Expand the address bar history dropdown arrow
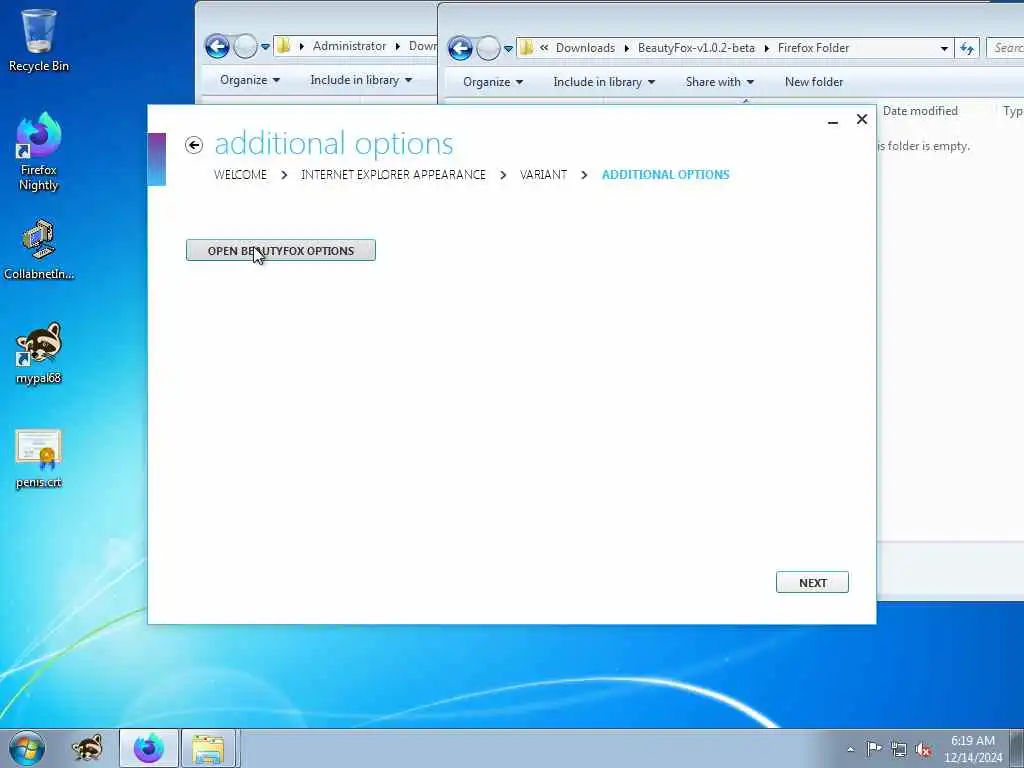Image resolution: width=1024 pixels, height=768 pixels. tap(944, 49)
